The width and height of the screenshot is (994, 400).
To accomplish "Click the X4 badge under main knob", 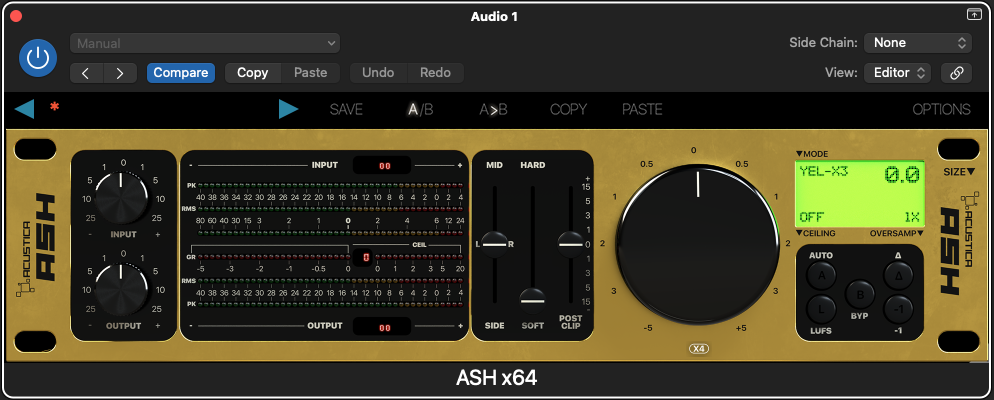I will (698, 349).
